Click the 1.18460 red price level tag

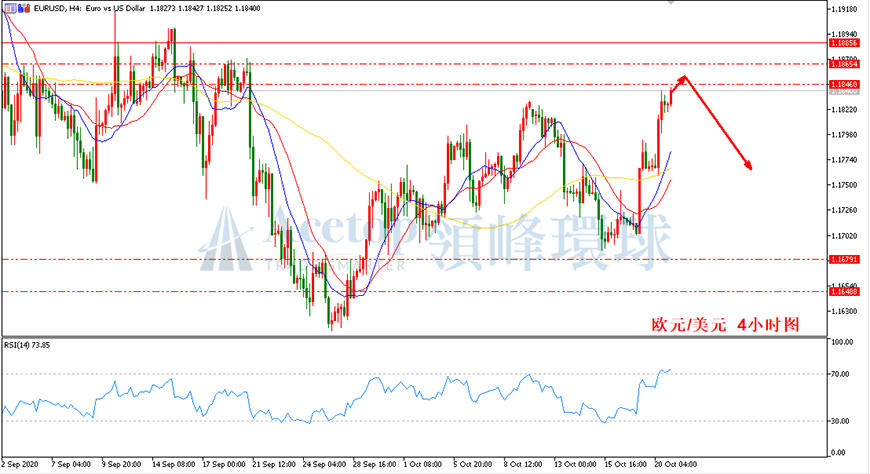(844, 84)
